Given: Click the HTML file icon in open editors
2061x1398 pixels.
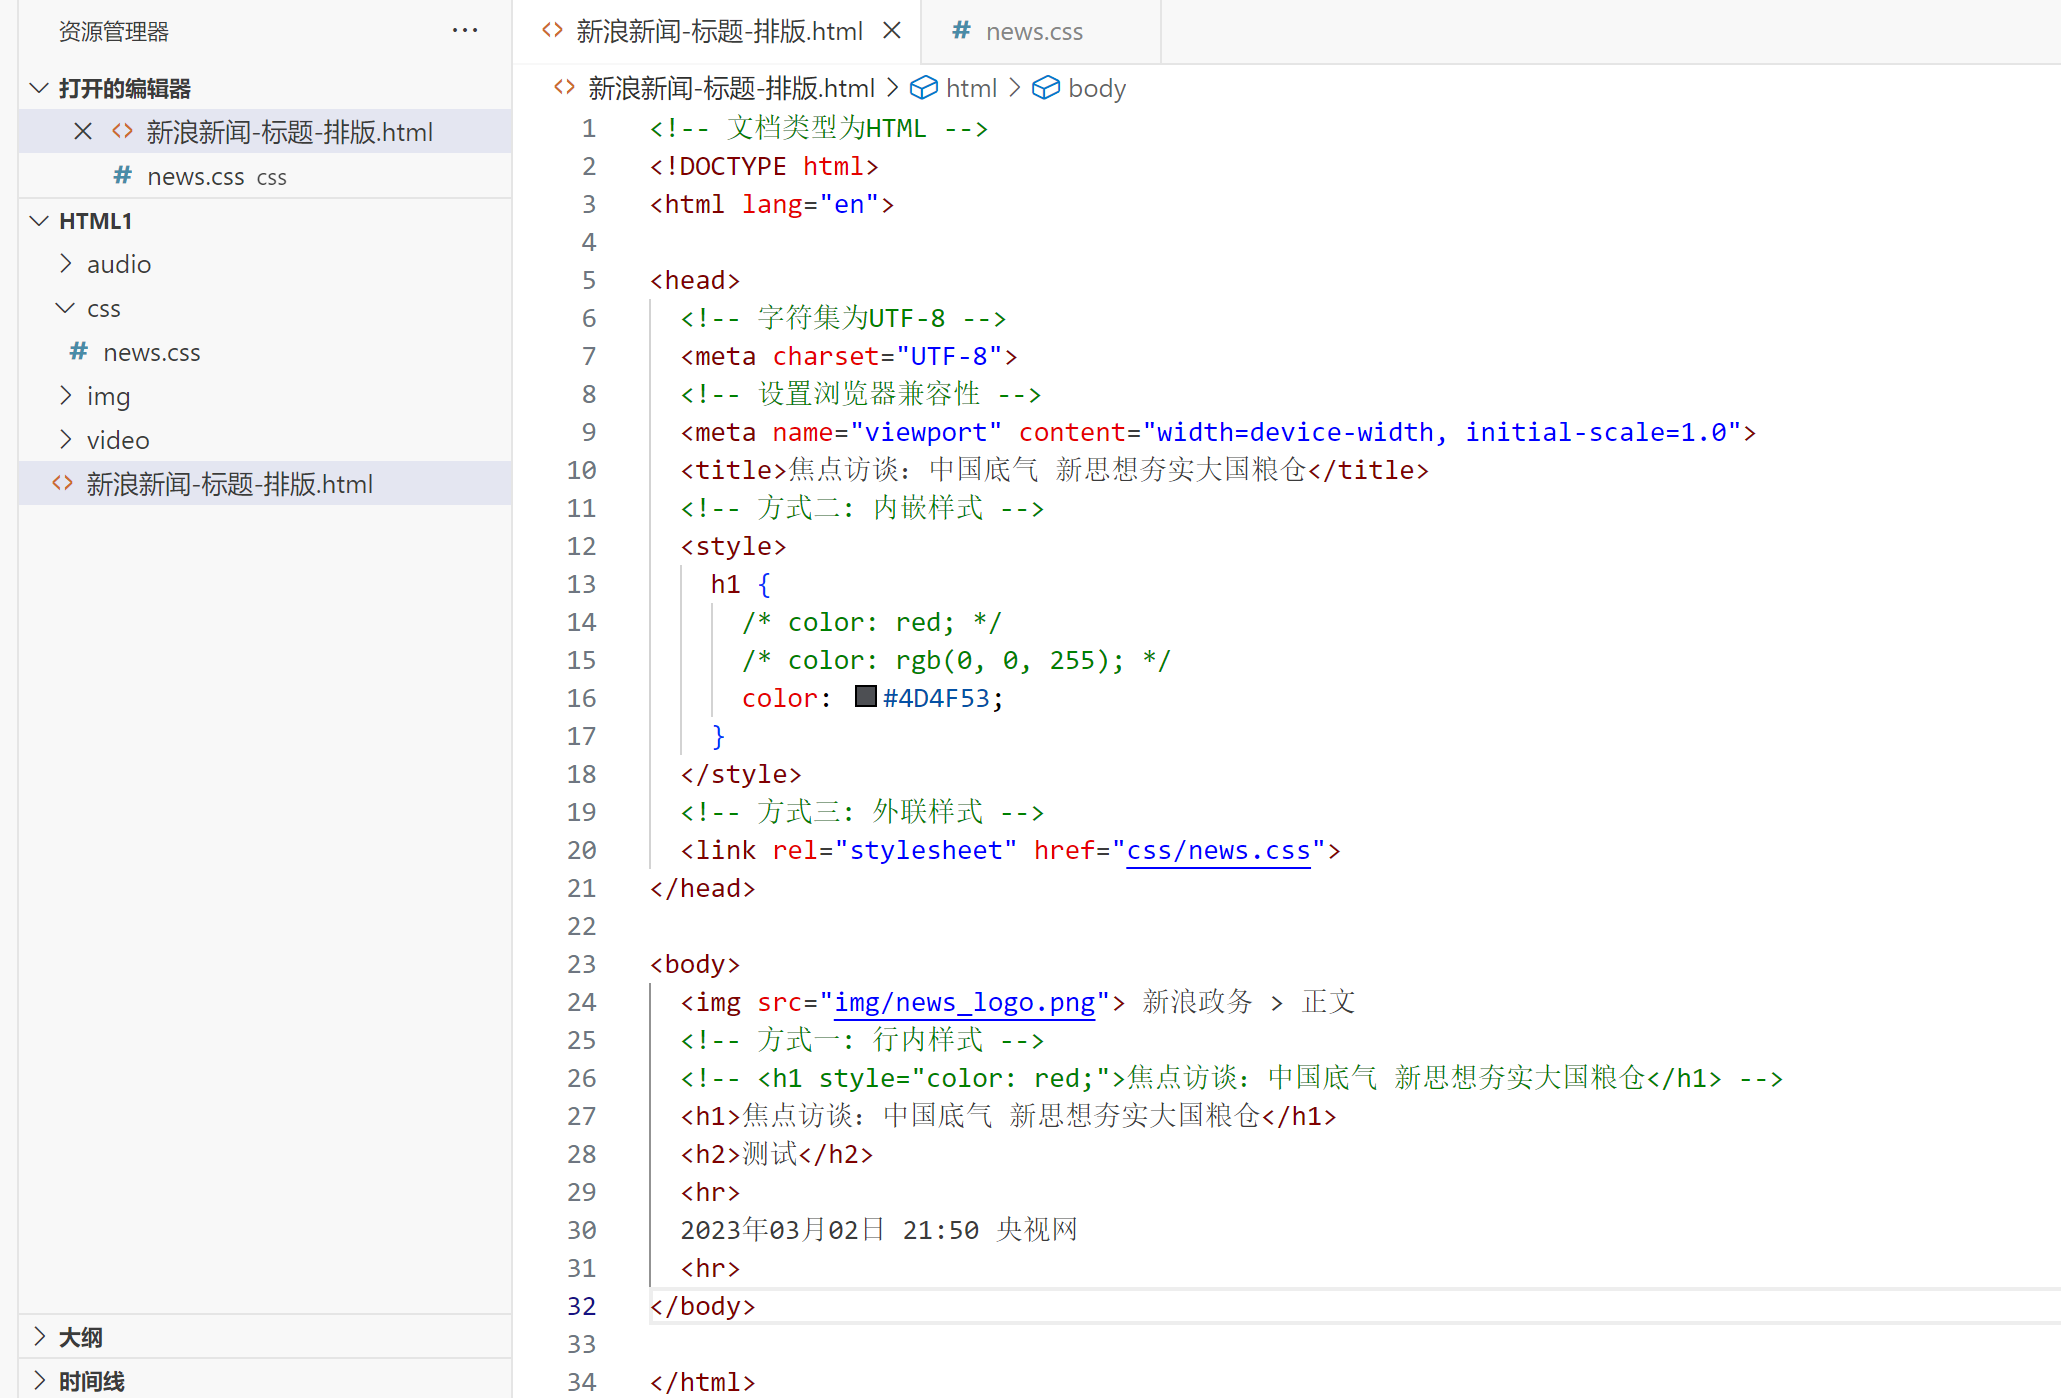Looking at the screenshot, I should tap(122, 131).
